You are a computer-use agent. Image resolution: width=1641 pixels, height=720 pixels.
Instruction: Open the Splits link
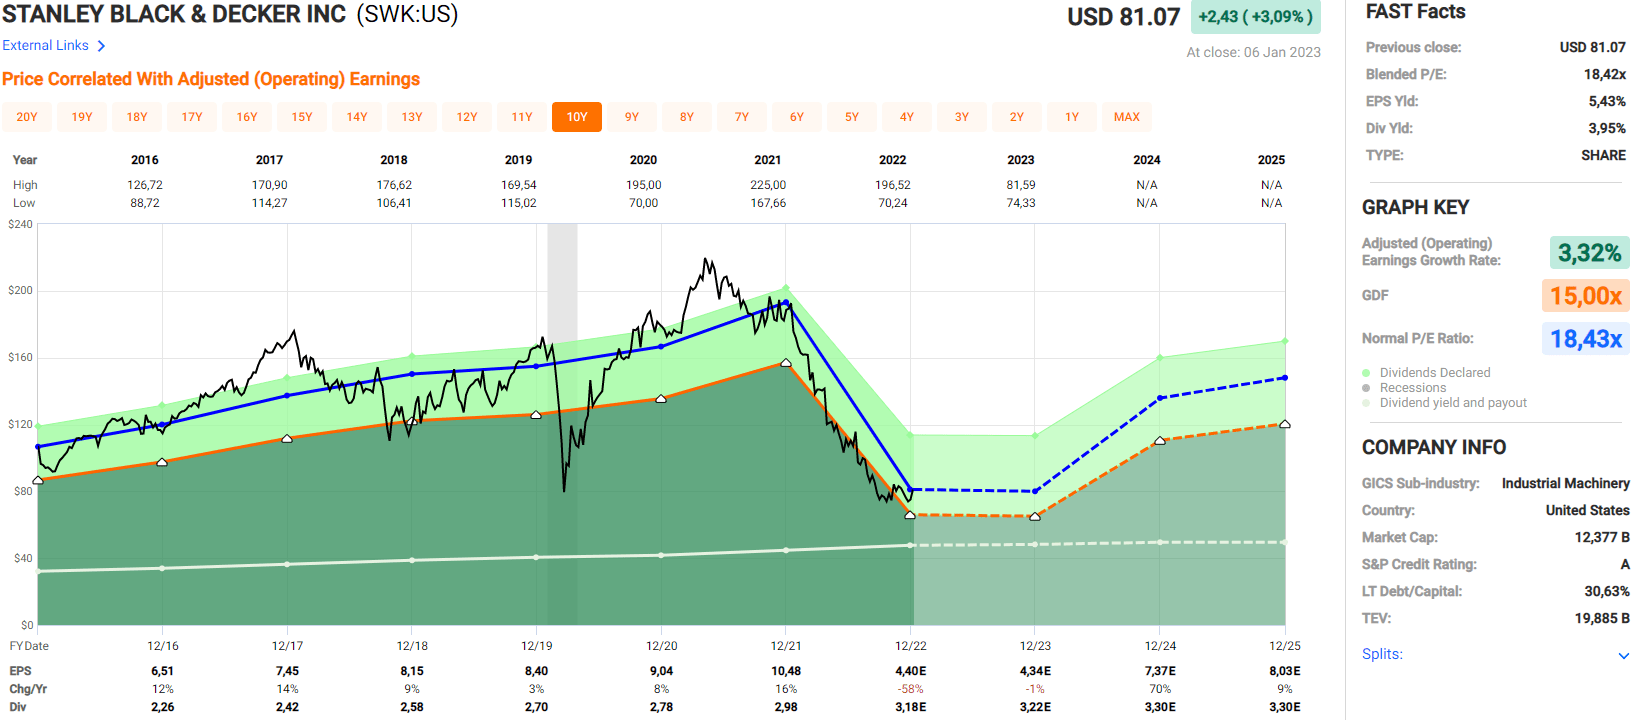point(1382,654)
